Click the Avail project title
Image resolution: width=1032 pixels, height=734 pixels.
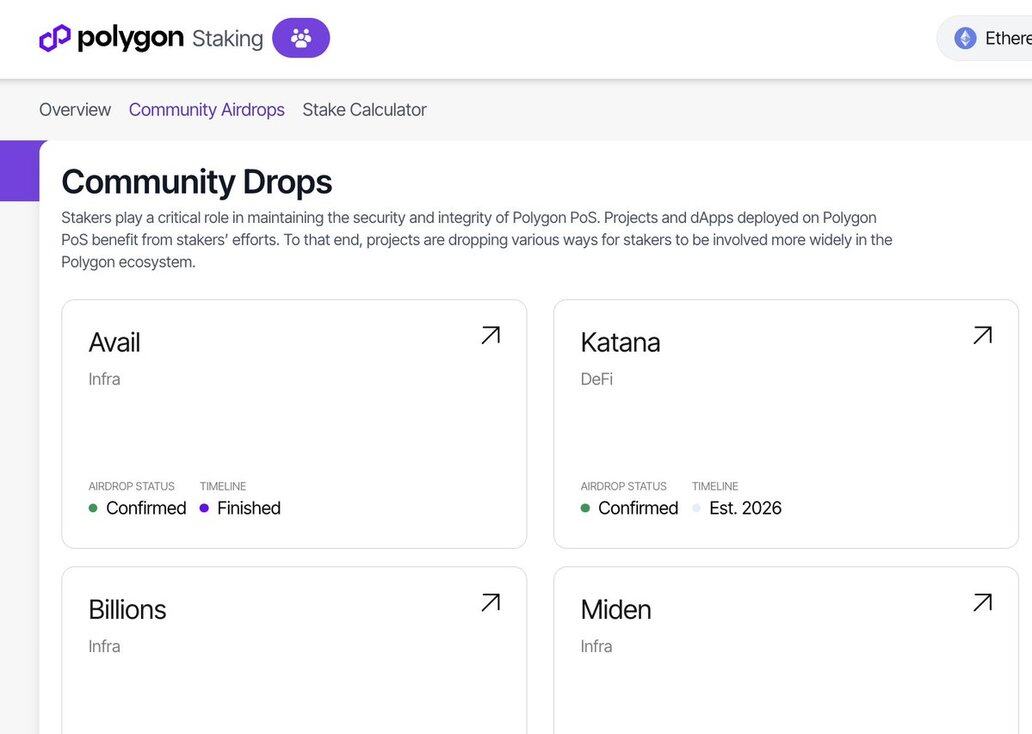(x=114, y=342)
